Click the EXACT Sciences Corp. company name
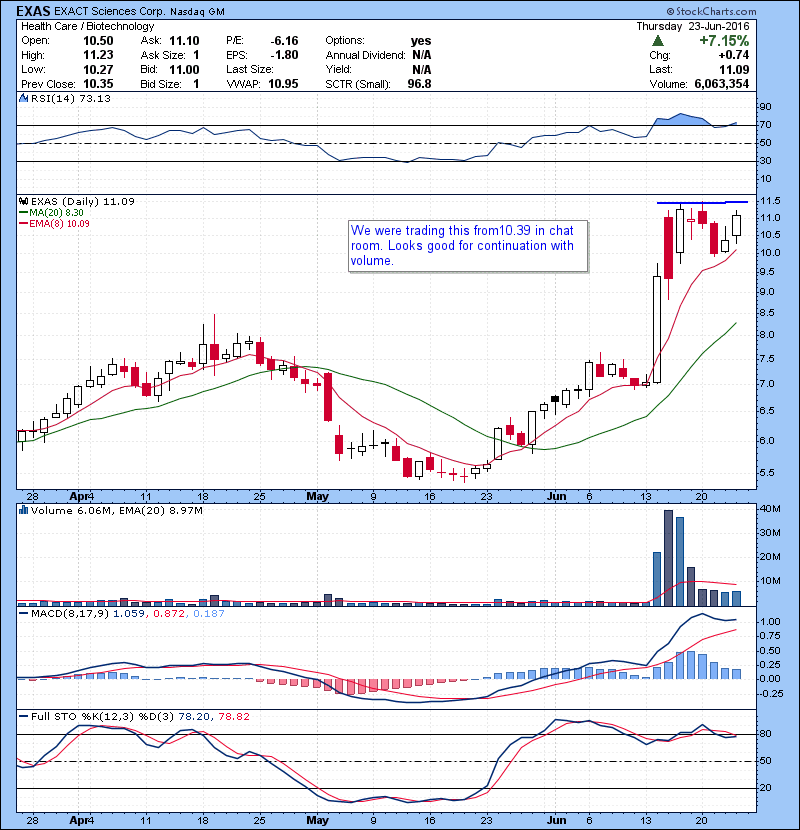The image size is (800, 830). pyautogui.click(x=110, y=12)
